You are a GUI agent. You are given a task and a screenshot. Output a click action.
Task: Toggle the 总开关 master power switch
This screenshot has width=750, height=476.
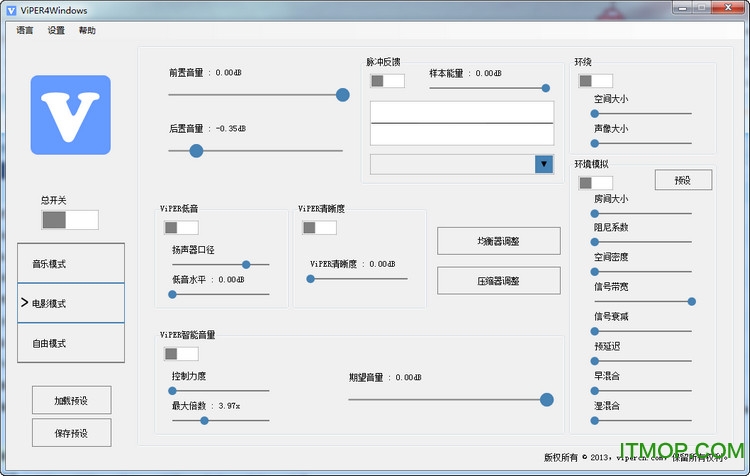pos(70,220)
